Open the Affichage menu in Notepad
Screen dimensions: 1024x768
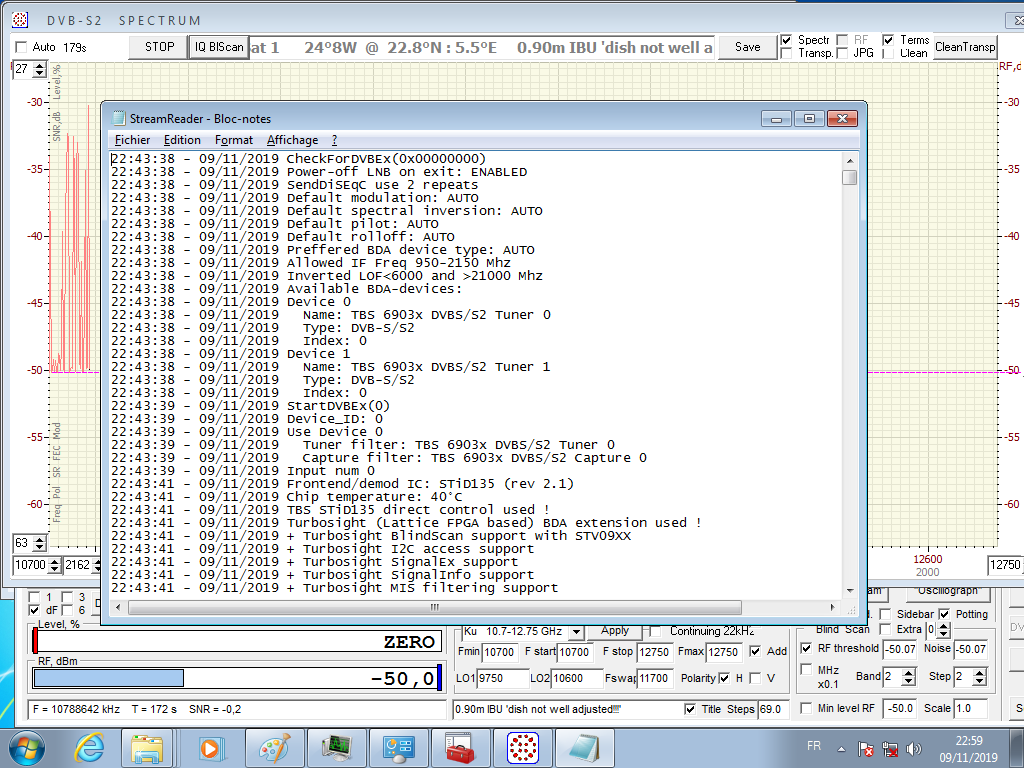292,140
